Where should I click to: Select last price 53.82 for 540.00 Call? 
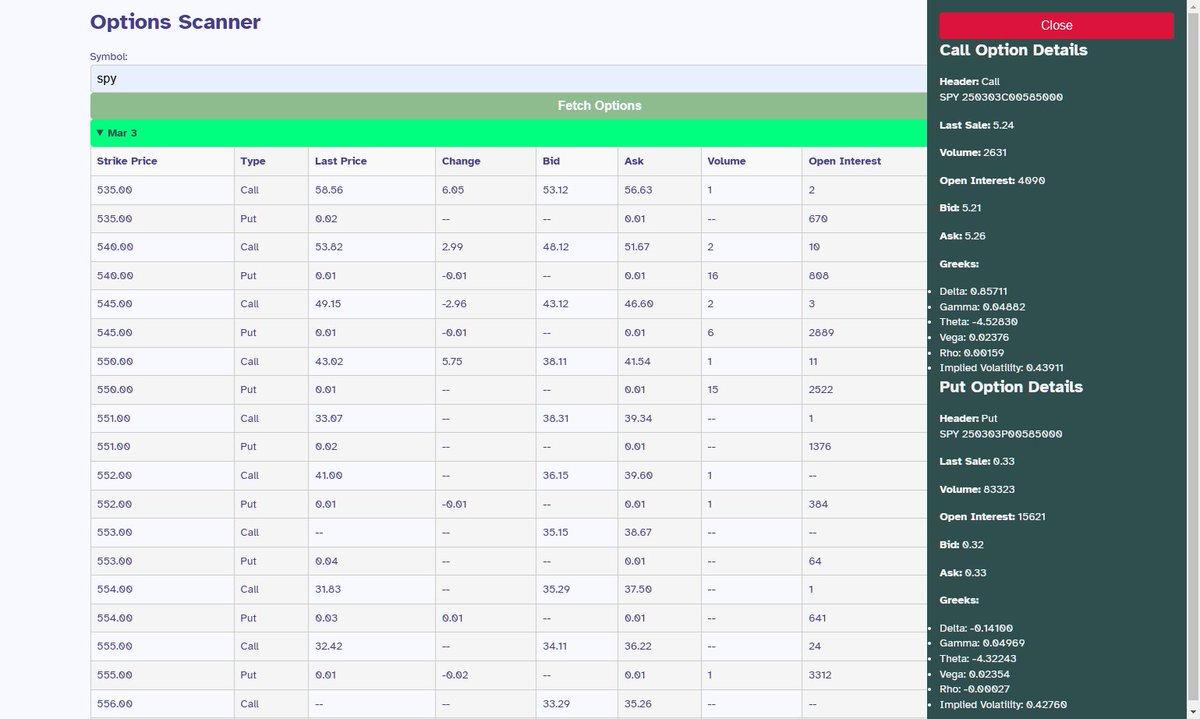[329, 247]
